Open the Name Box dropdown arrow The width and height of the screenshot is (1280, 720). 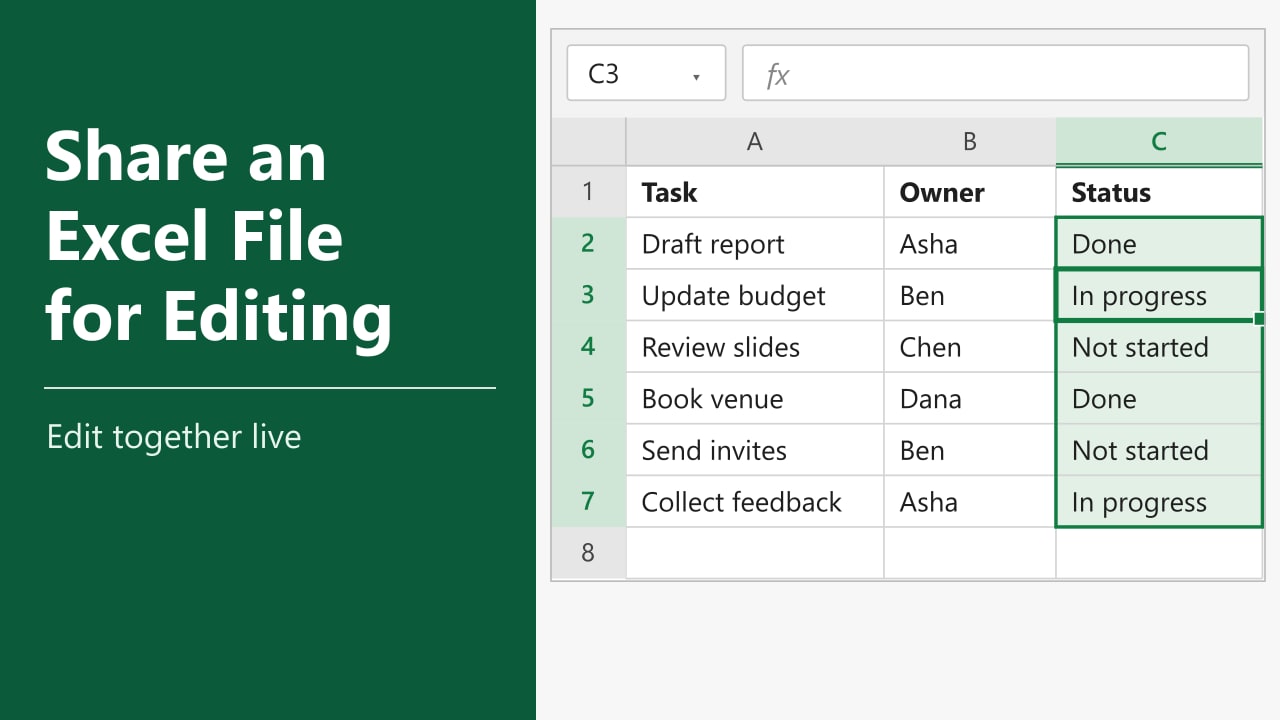point(696,76)
